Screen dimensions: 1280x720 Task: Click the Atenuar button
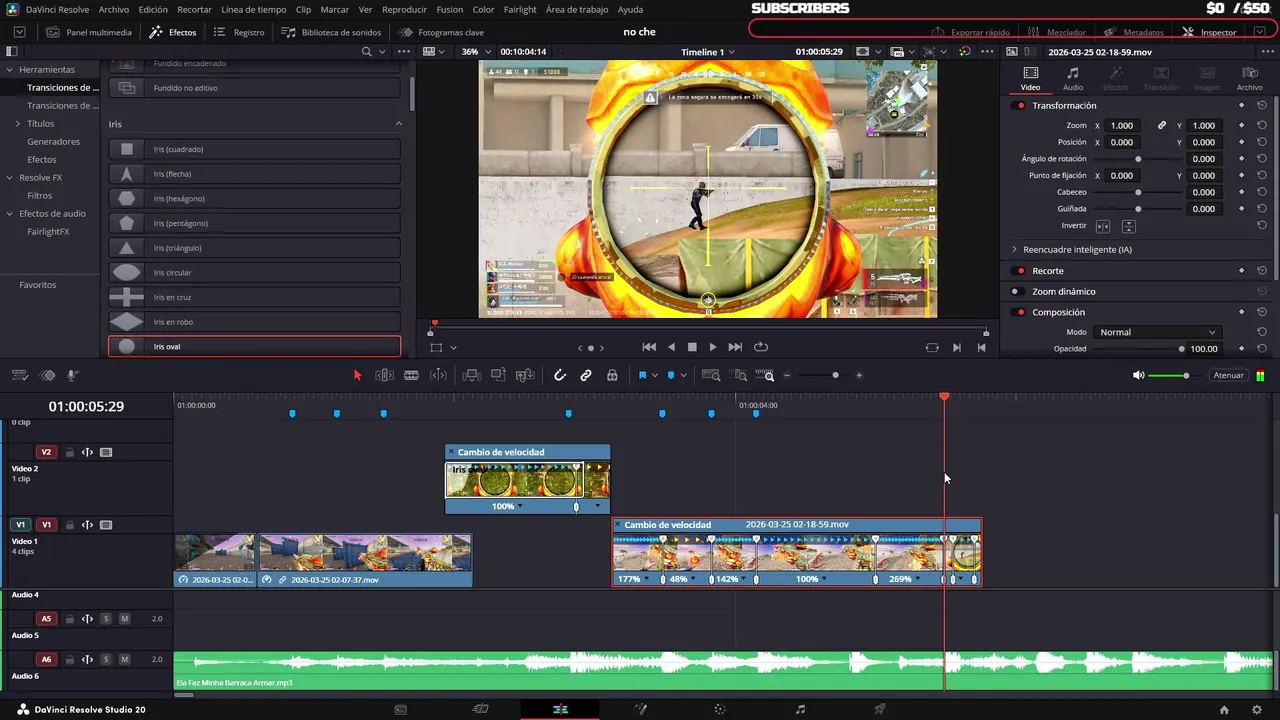[1228, 375]
